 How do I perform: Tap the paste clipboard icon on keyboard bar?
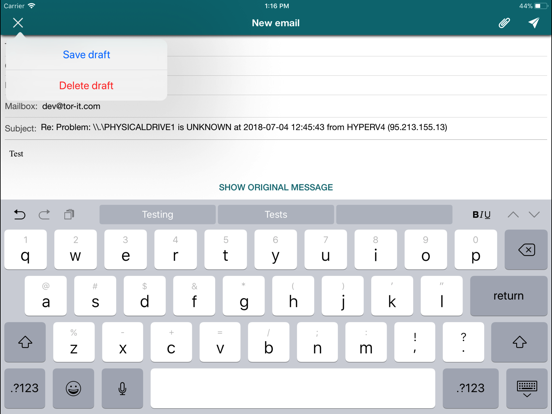[69, 214]
